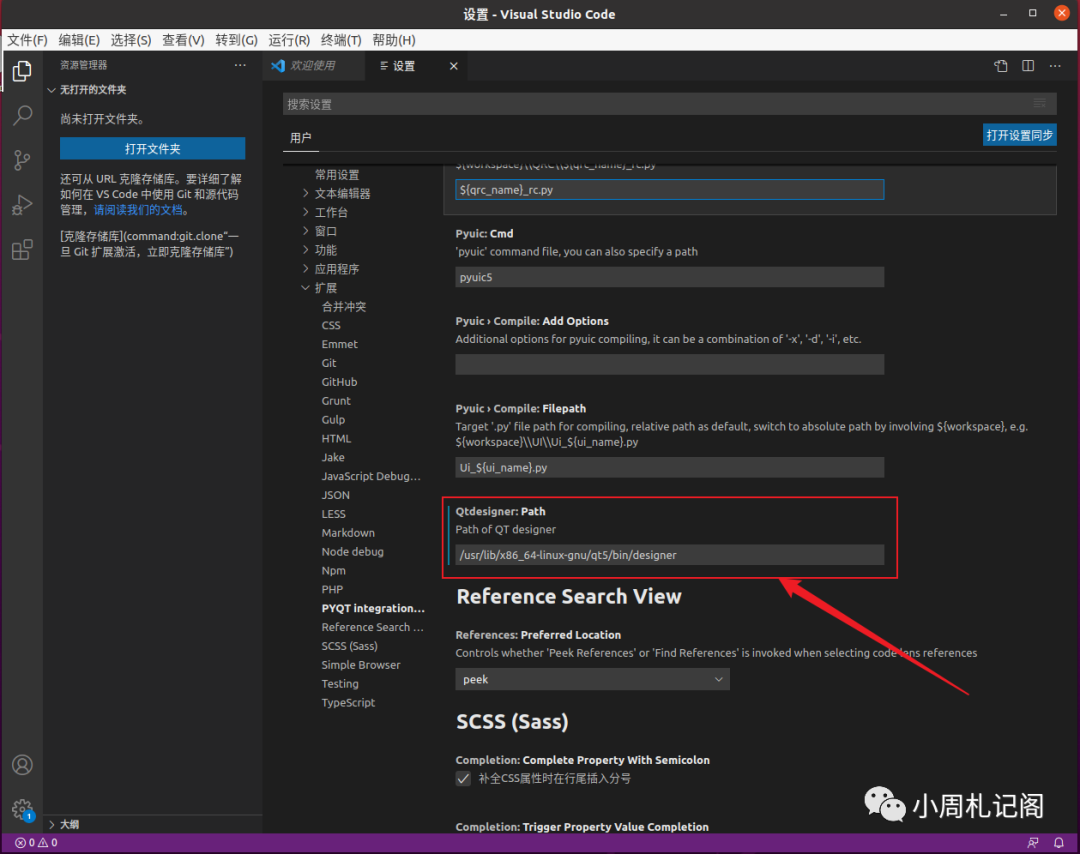This screenshot has height=854, width=1080.
Task: Close the 设置 tab
Action: coord(453,66)
